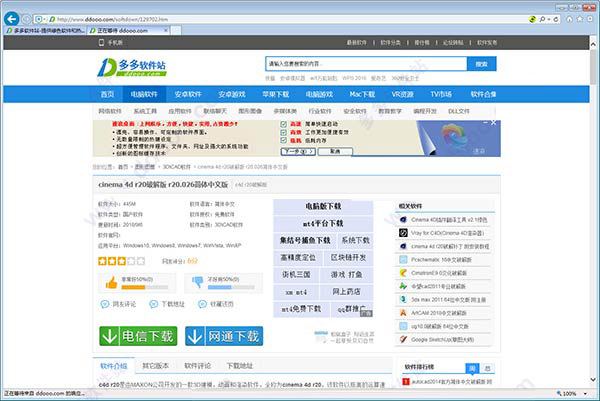Select the 软件合集 navigation item
Viewport: 600px width, 401px height.
point(483,94)
